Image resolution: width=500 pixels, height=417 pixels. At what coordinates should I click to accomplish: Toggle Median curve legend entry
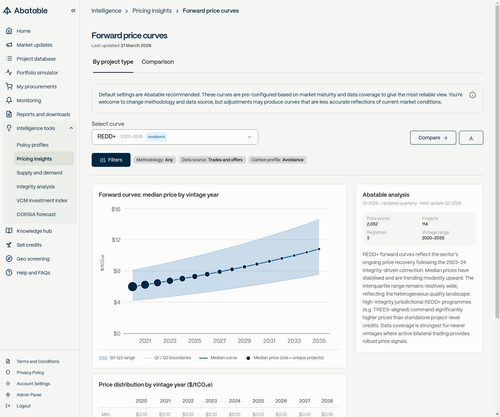coord(218,358)
